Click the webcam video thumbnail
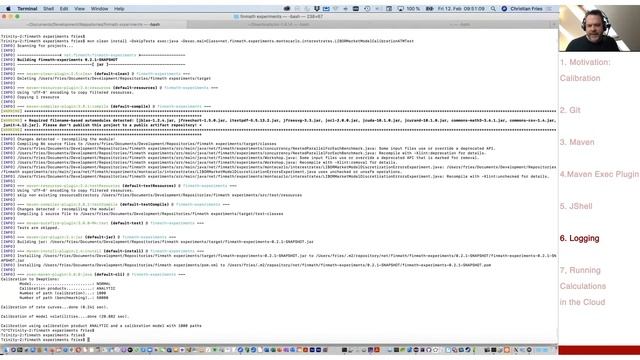The image size is (640, 360). pos(599,28)
